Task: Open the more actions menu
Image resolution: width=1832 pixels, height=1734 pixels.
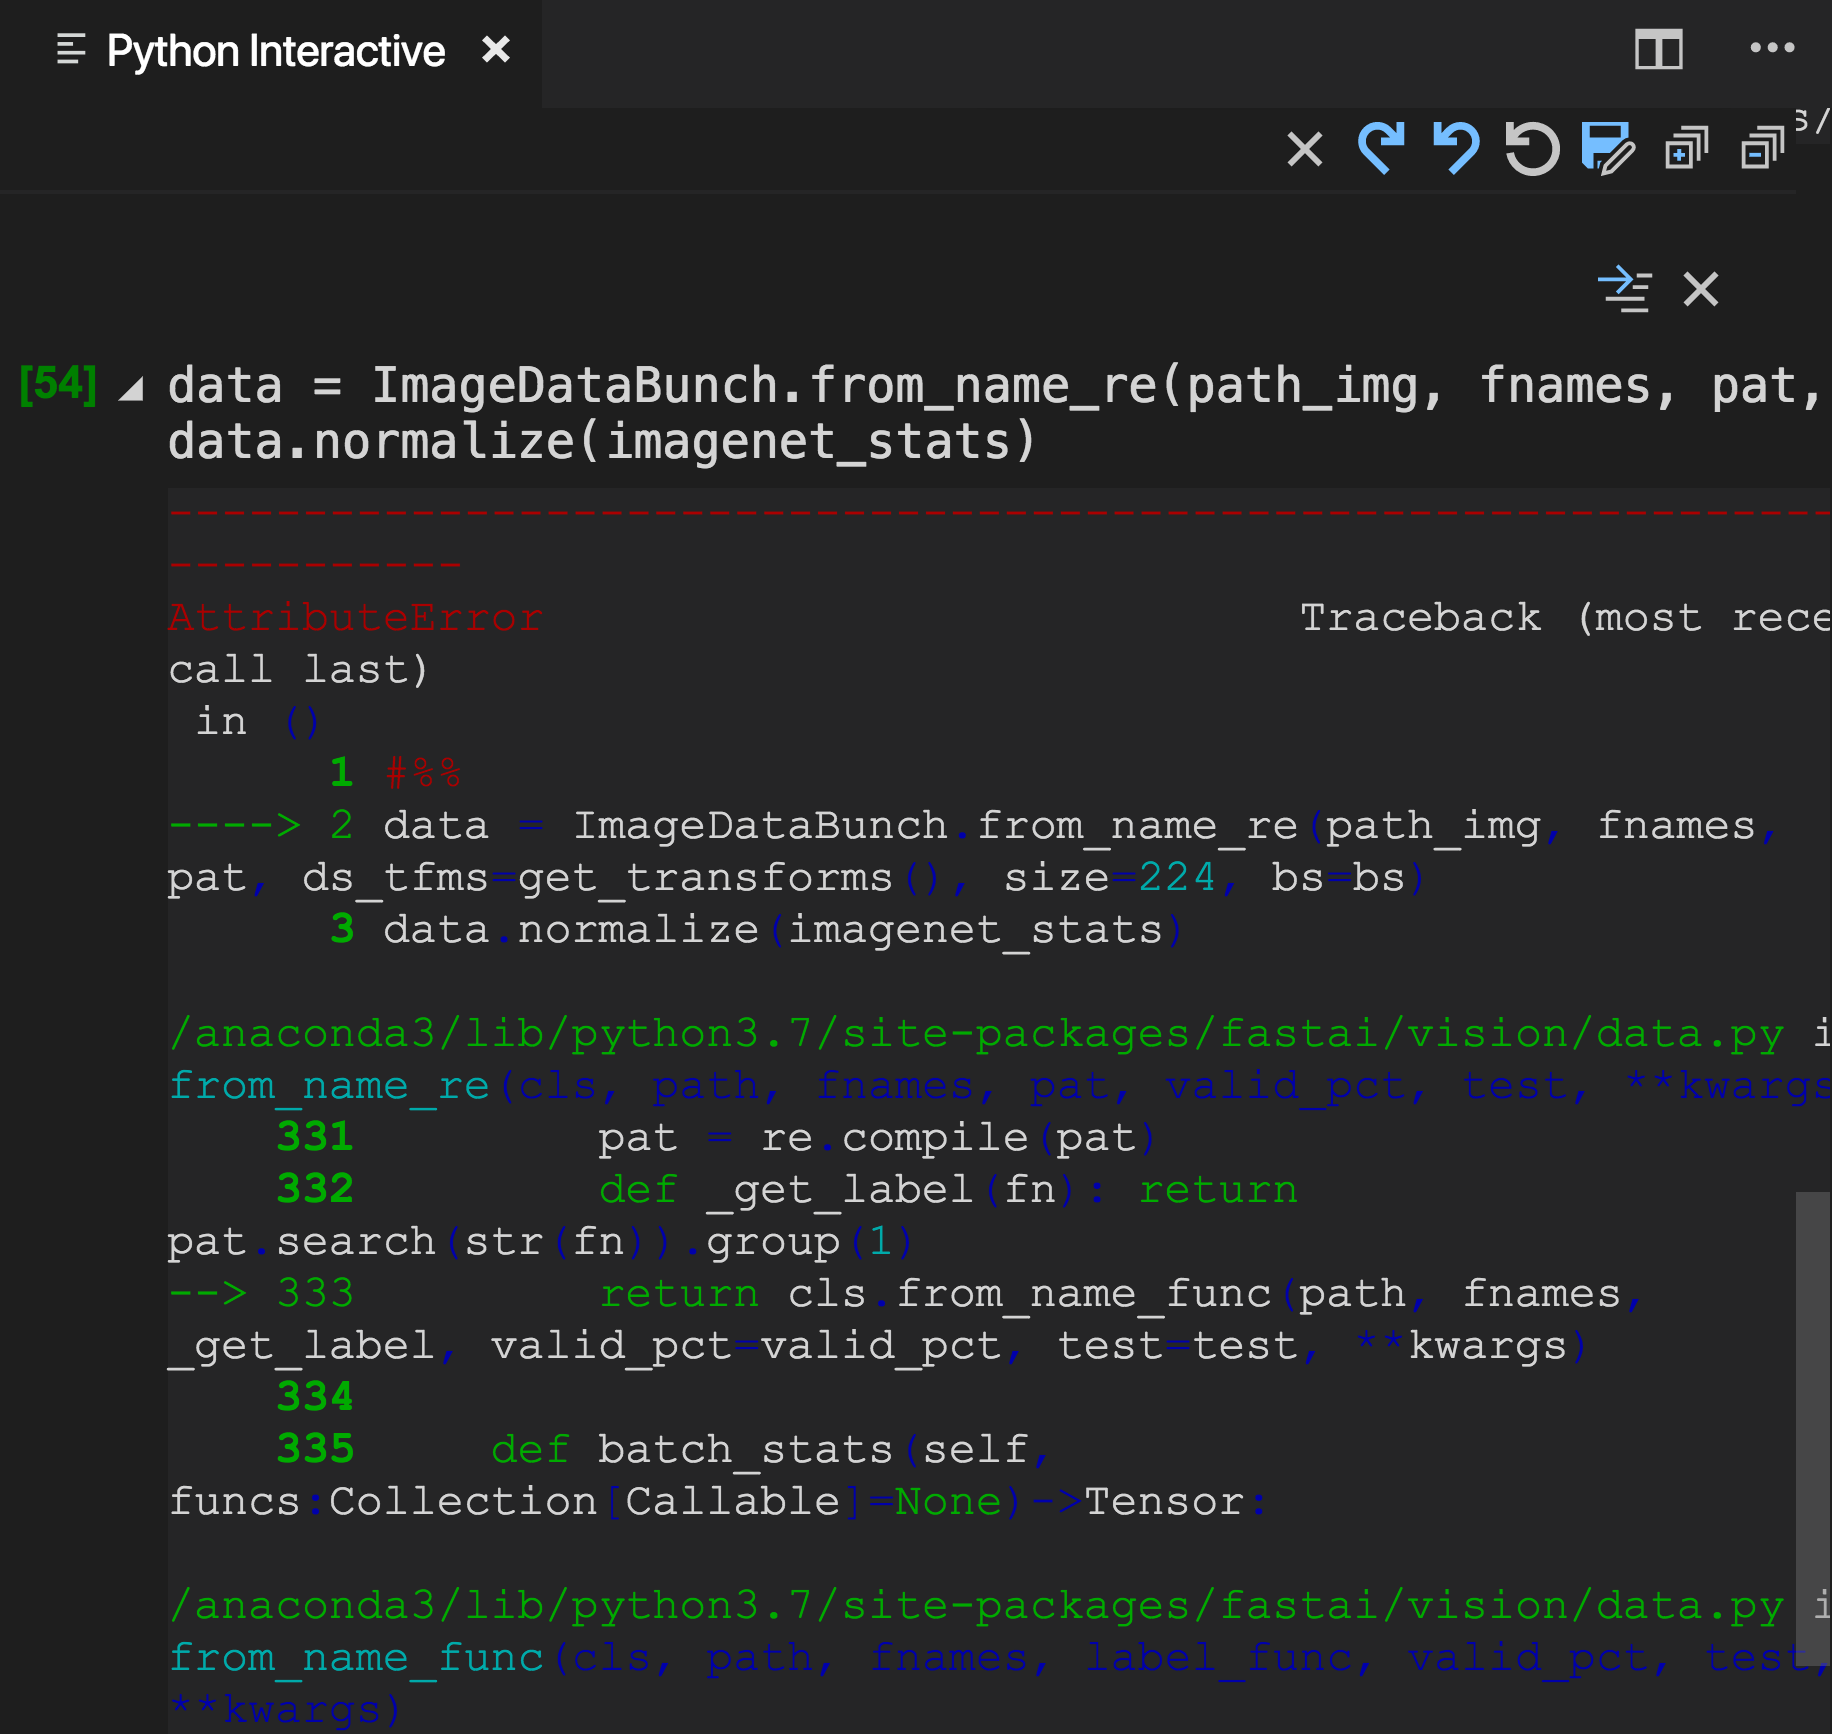Action: [x=1772, y=47]
